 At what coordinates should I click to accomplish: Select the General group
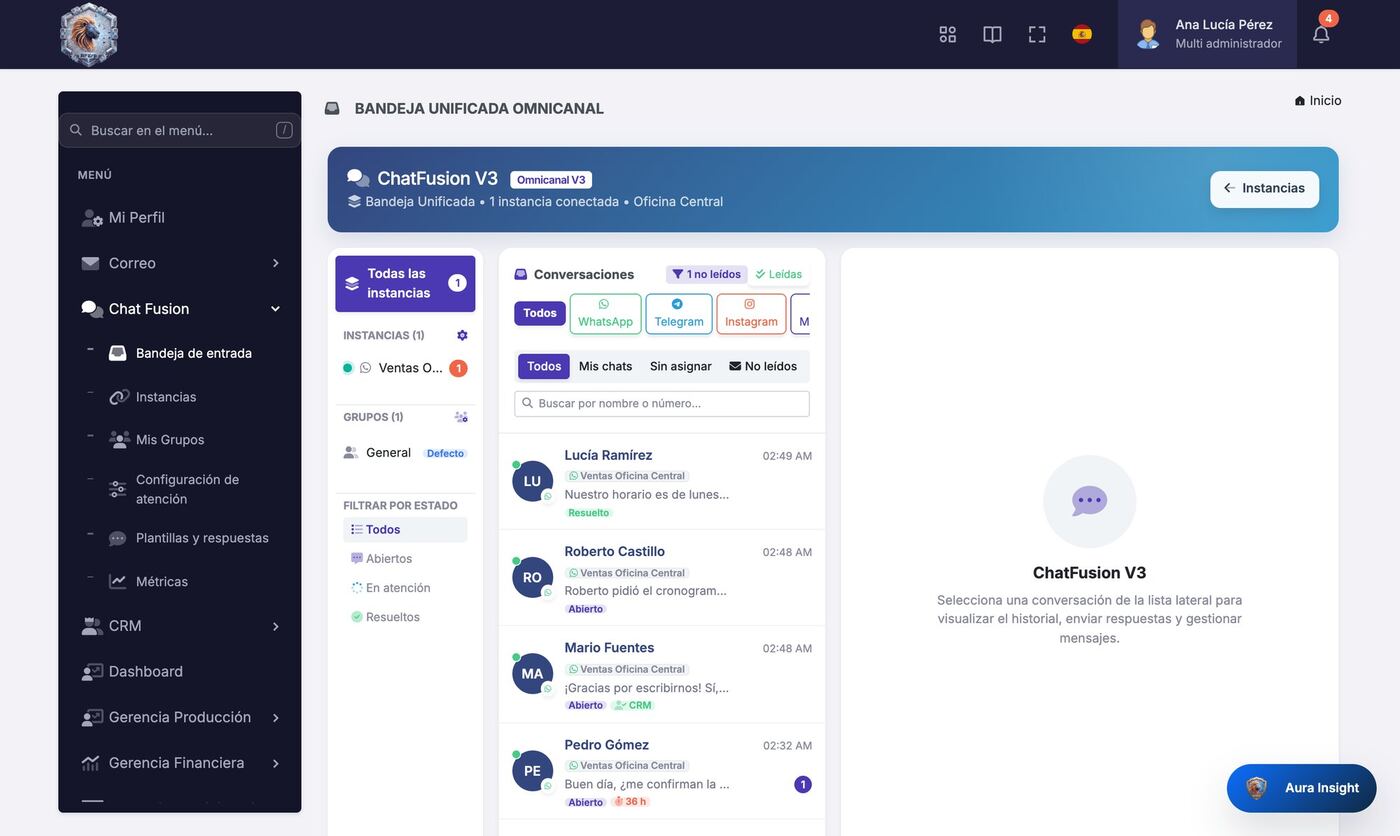pyautogui.click(x=405, y=453)
